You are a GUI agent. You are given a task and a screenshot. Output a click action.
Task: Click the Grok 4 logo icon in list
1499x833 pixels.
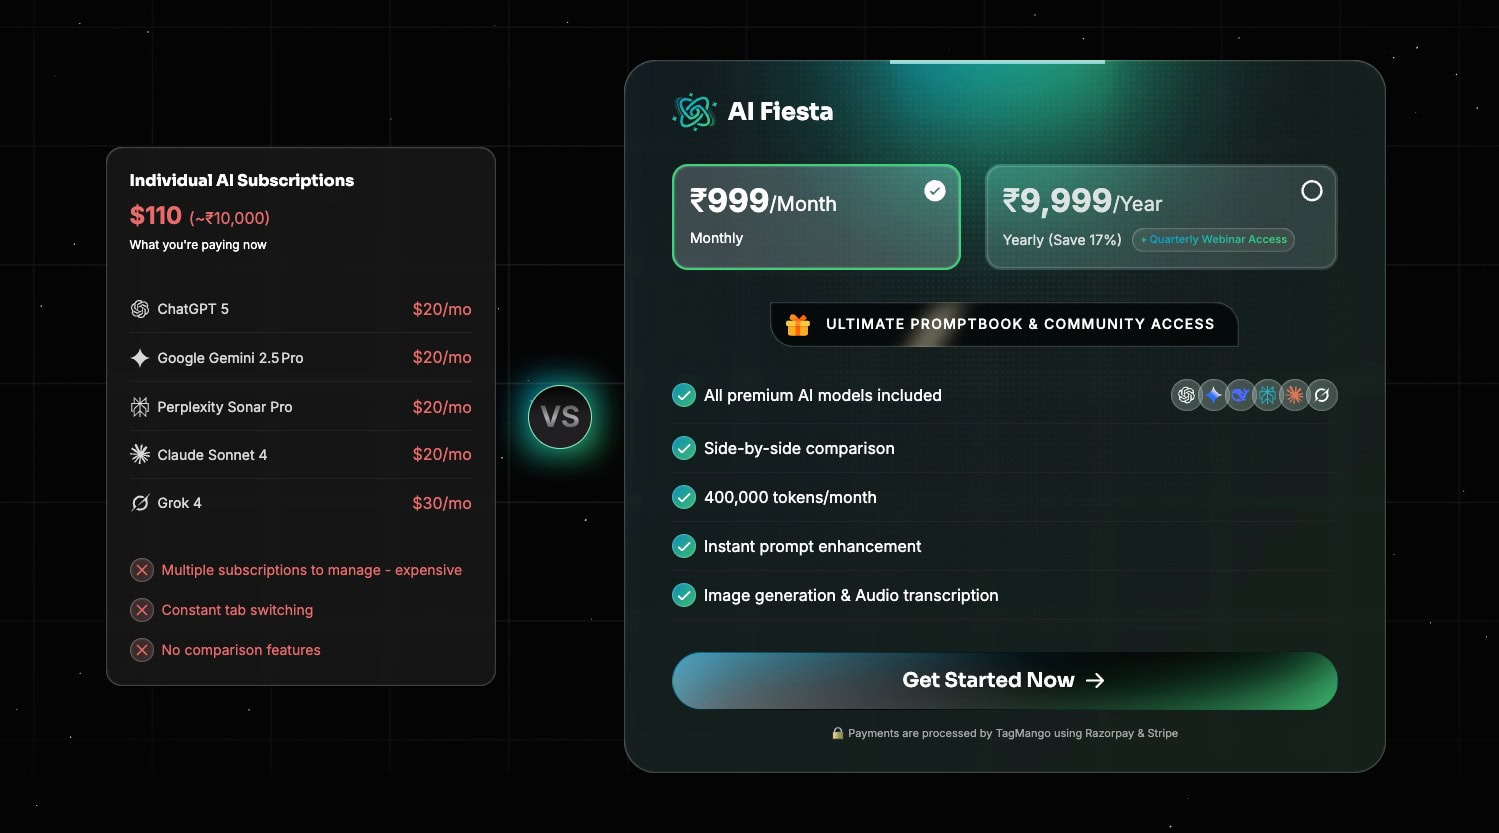coord(140,503)
